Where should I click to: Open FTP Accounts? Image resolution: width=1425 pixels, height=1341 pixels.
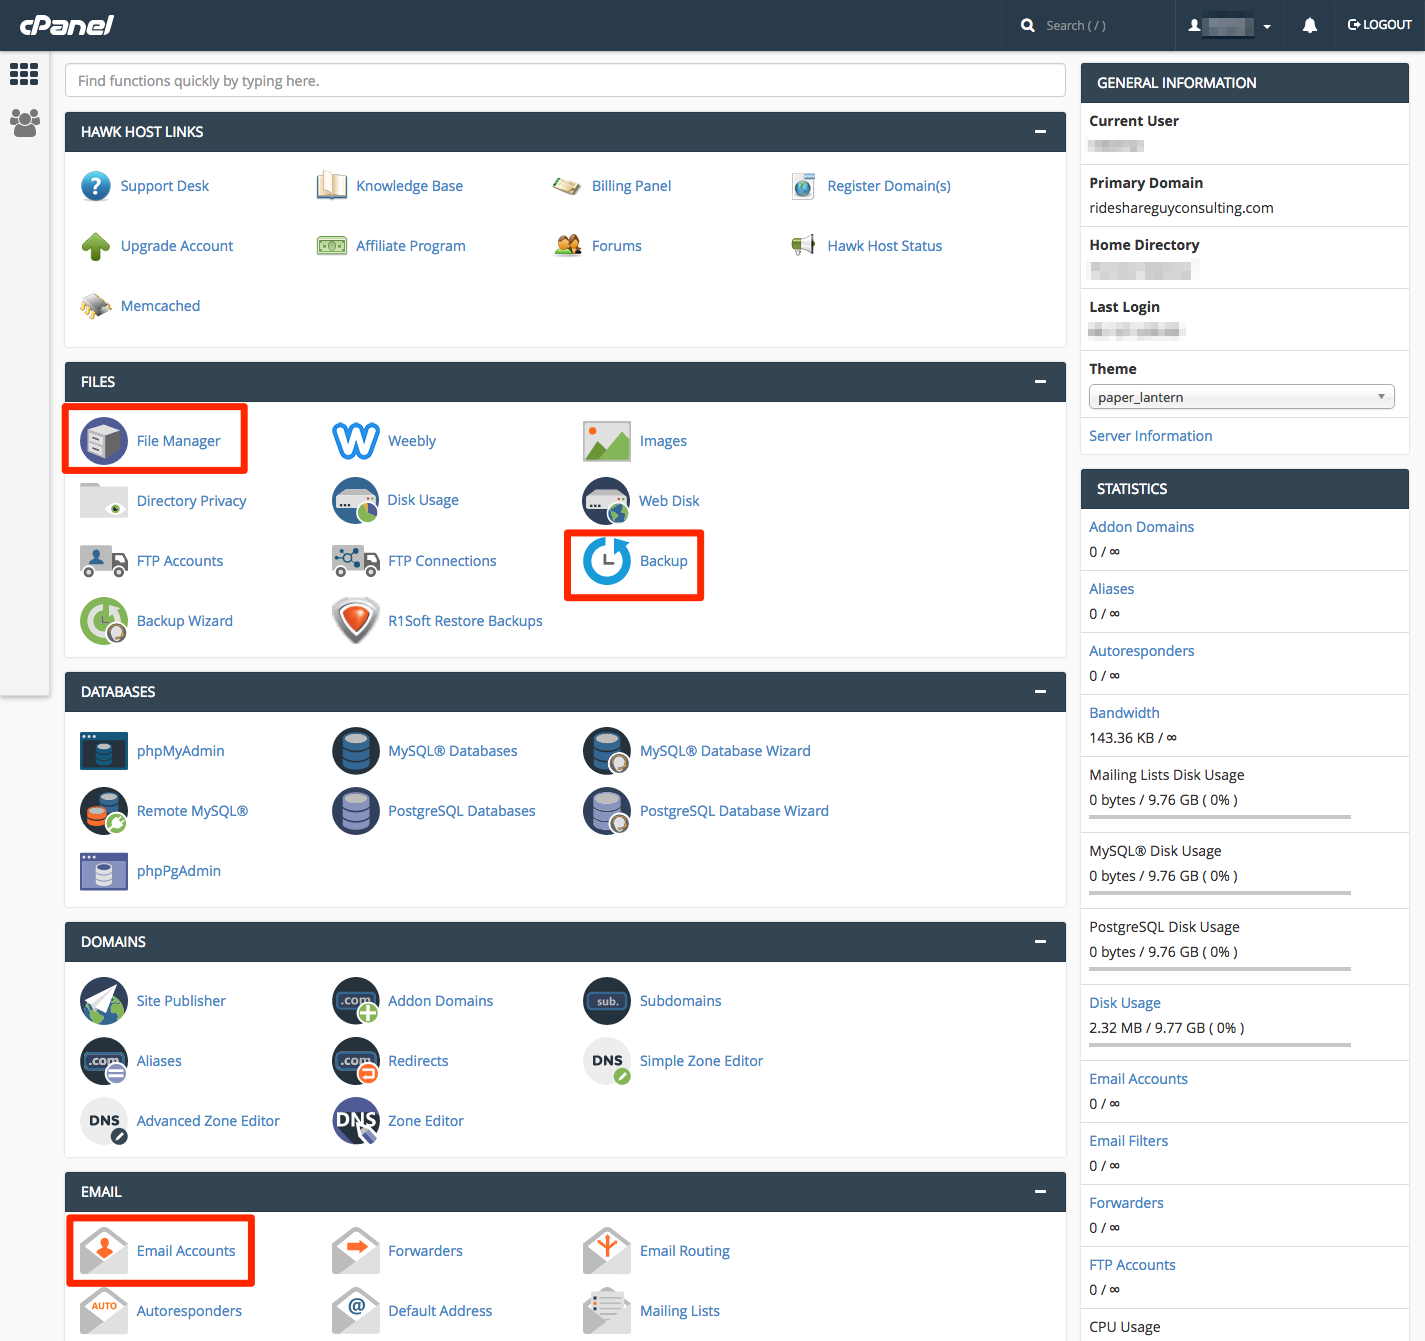pyautogui.click(x=180, y=561)
